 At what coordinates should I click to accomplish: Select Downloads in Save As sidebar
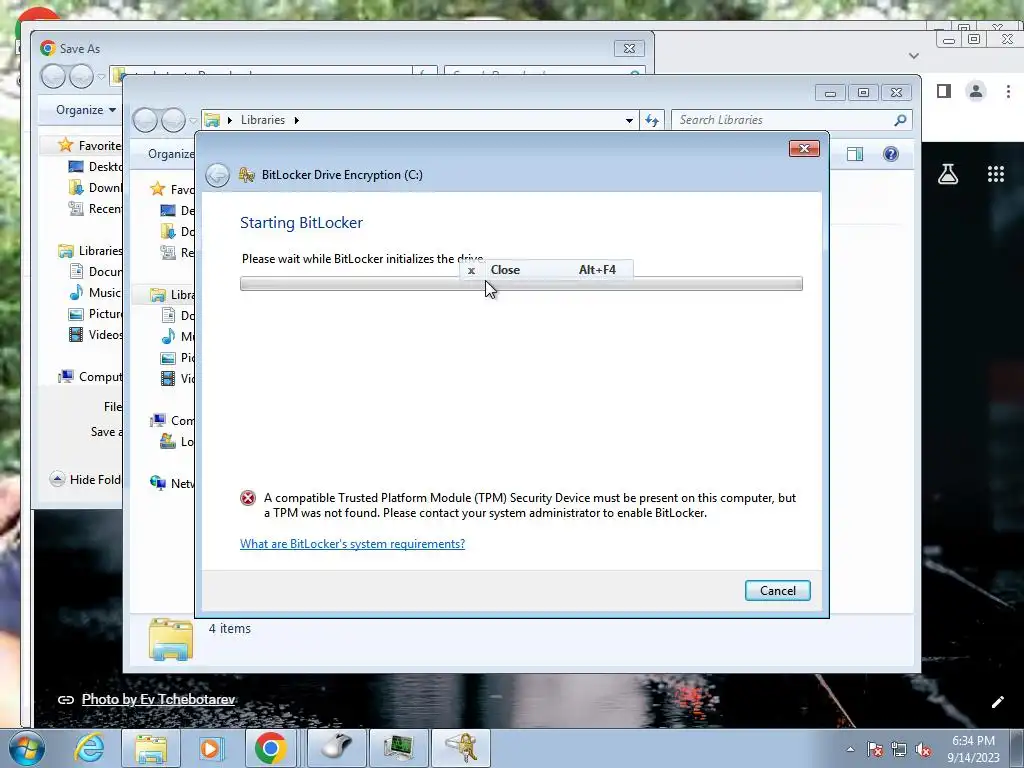95,187
